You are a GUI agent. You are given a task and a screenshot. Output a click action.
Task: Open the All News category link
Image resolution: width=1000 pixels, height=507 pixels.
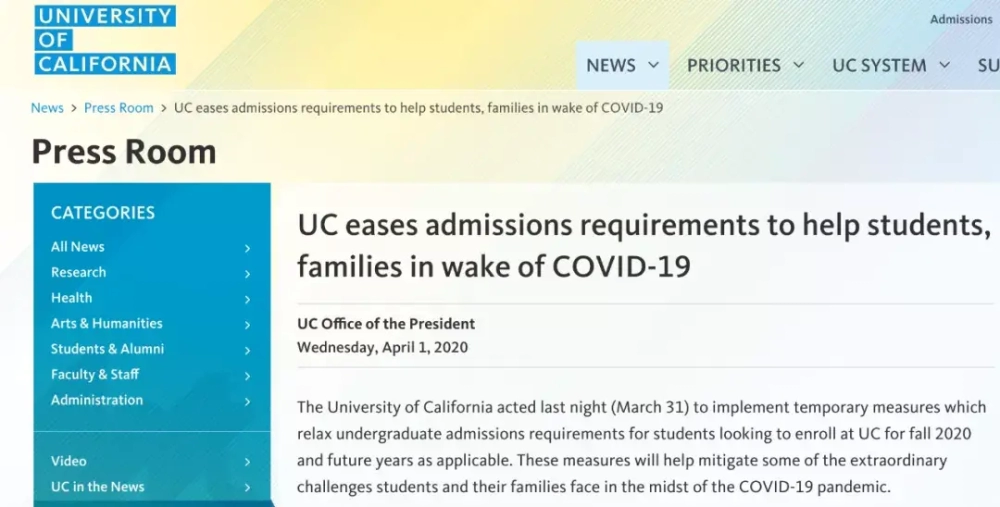pos(78,247)
